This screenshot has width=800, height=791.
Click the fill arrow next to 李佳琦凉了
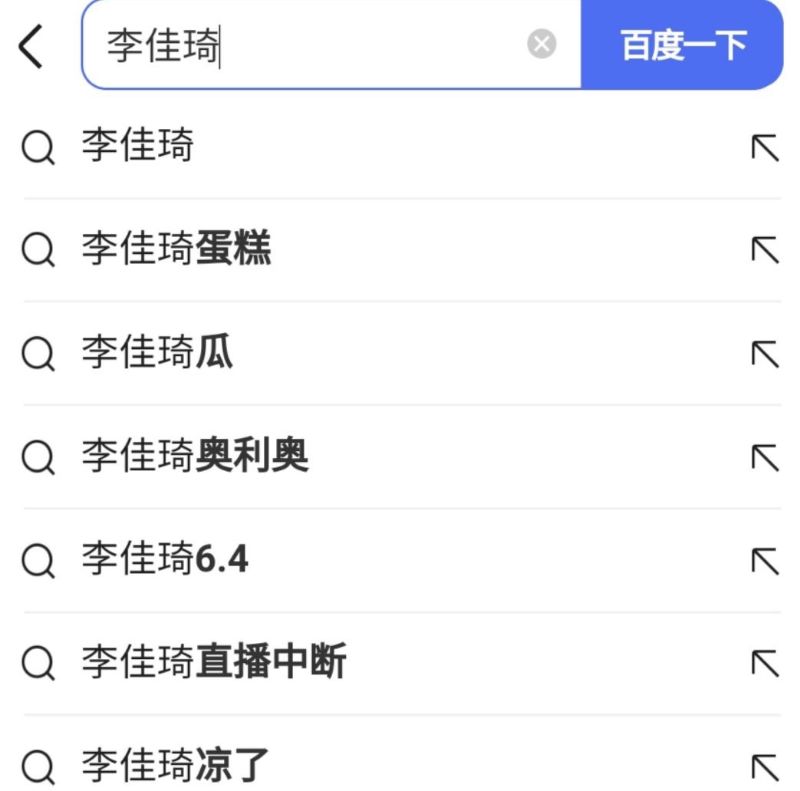[764, 765]
